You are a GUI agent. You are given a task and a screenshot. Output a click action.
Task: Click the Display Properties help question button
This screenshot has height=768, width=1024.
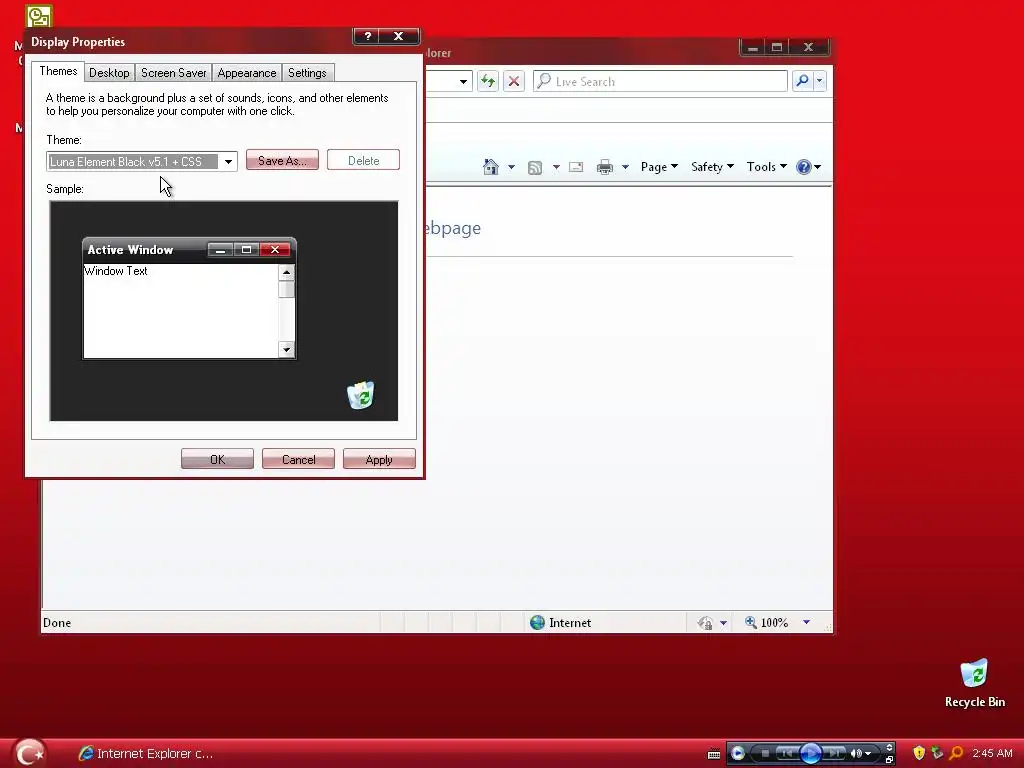click(x=368, y=37)
